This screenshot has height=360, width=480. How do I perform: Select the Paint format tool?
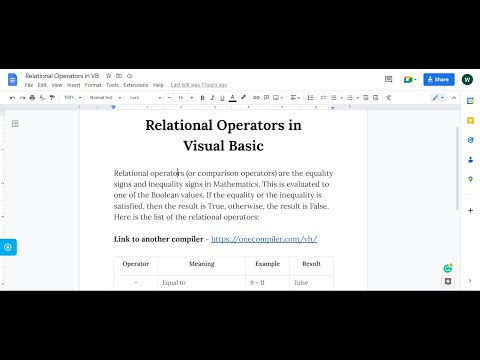click(x=52, y=98)
